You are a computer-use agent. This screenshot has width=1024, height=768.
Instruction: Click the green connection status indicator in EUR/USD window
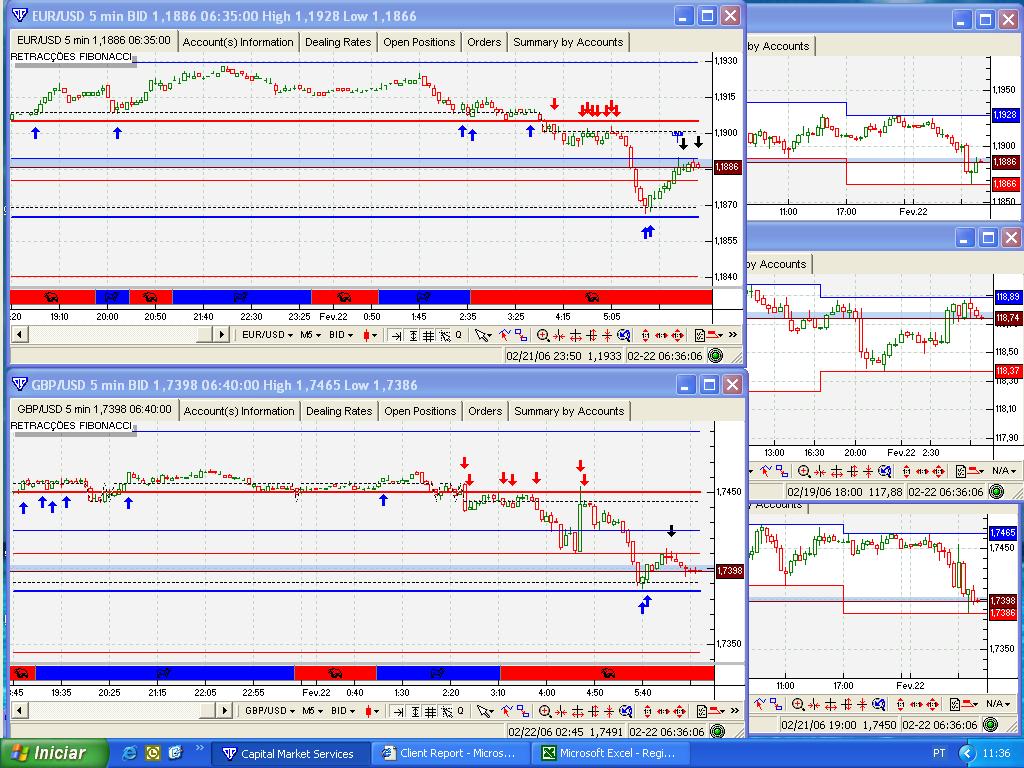[715, 355]
